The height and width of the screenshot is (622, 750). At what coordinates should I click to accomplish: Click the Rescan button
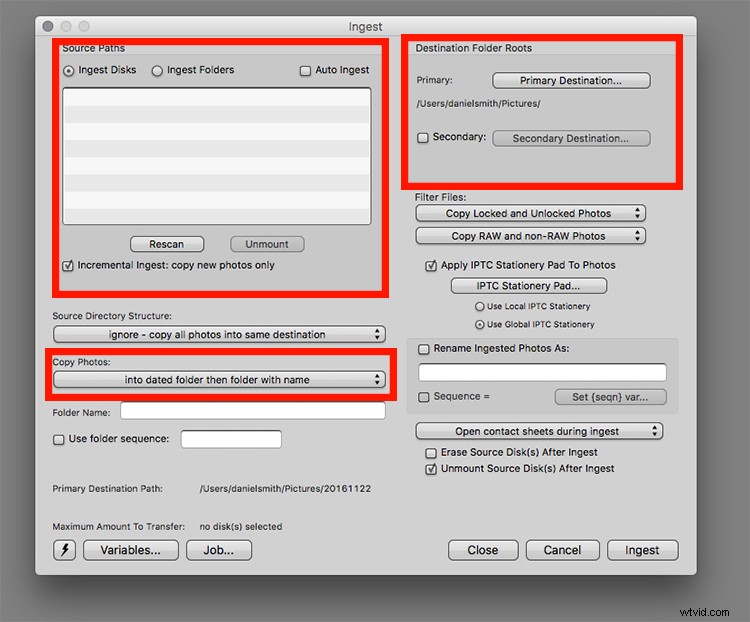[x=167, y=244]
